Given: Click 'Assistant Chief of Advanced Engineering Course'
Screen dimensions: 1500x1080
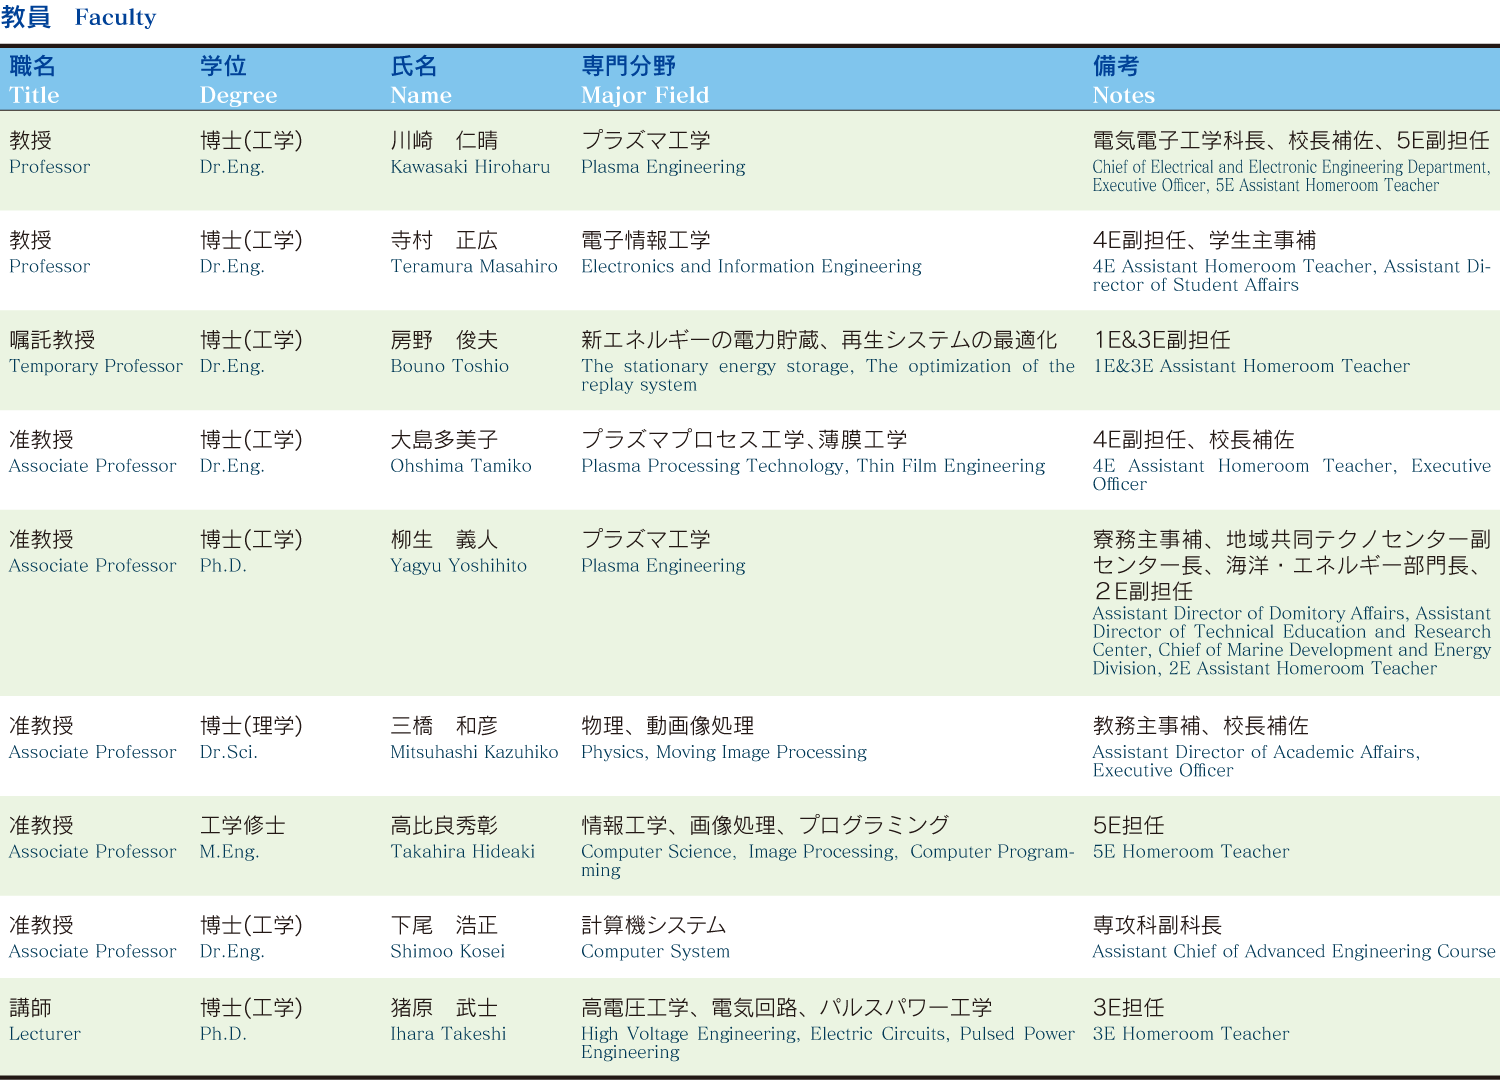Looking at the screenshot, I should [1294, 951].
